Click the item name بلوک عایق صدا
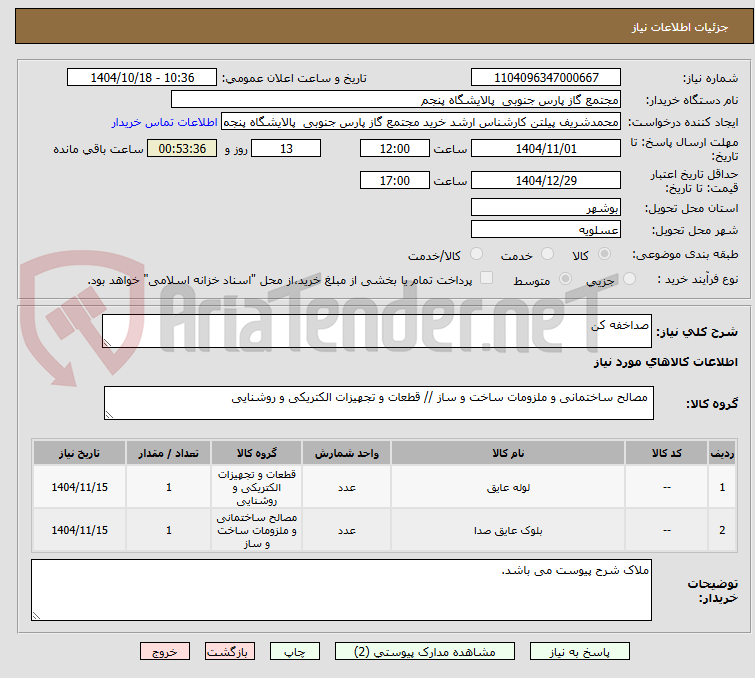This screenshot has width=755, height=678. click(508, 530)
